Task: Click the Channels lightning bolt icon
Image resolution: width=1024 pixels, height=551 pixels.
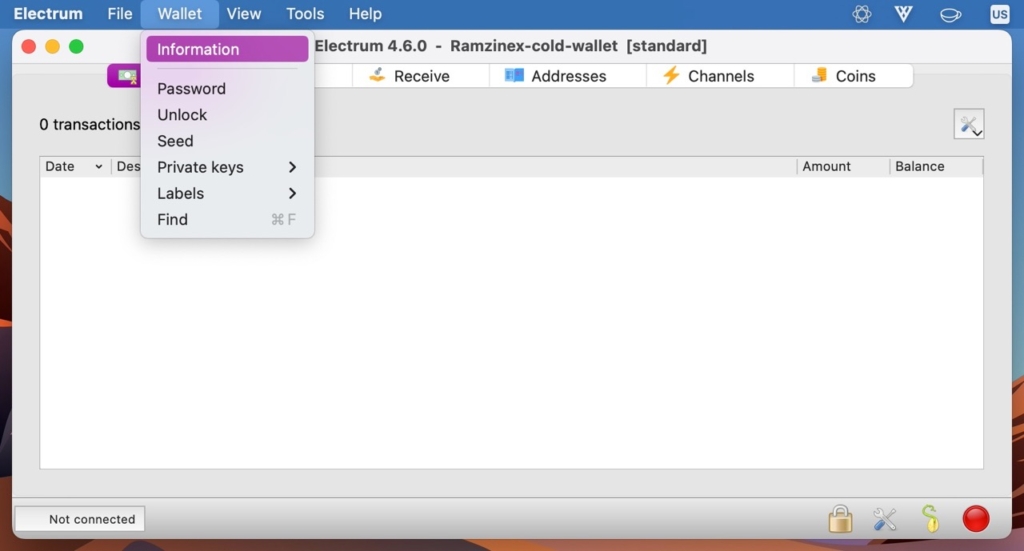Action: (x=671, y=75)
